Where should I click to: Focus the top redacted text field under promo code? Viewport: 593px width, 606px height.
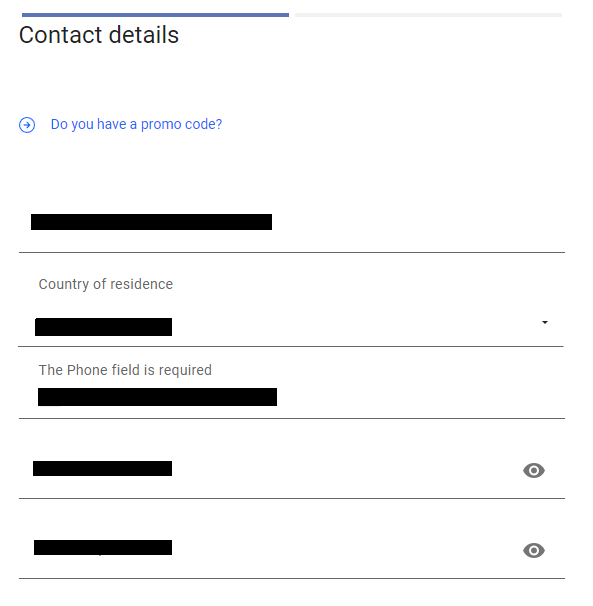pyautogui.click(x=292, y=222)
